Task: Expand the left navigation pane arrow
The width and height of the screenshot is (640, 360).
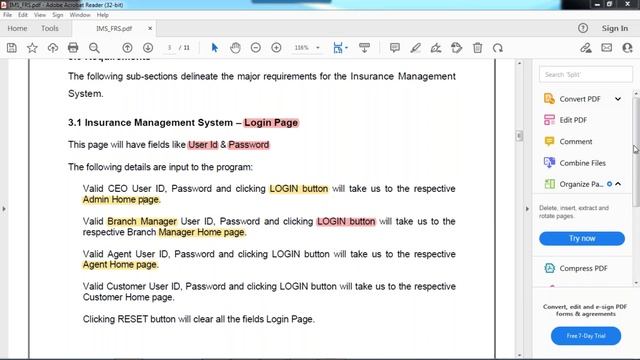Action: click(x=4, y=209)
